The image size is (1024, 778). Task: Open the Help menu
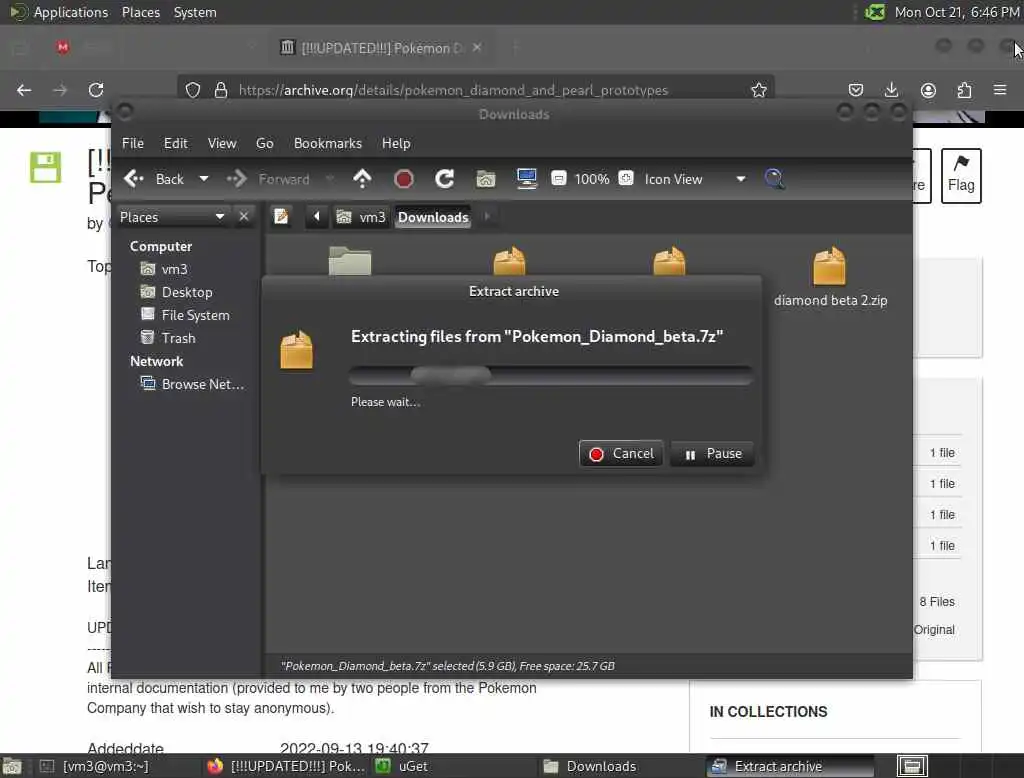coord(396,143)
